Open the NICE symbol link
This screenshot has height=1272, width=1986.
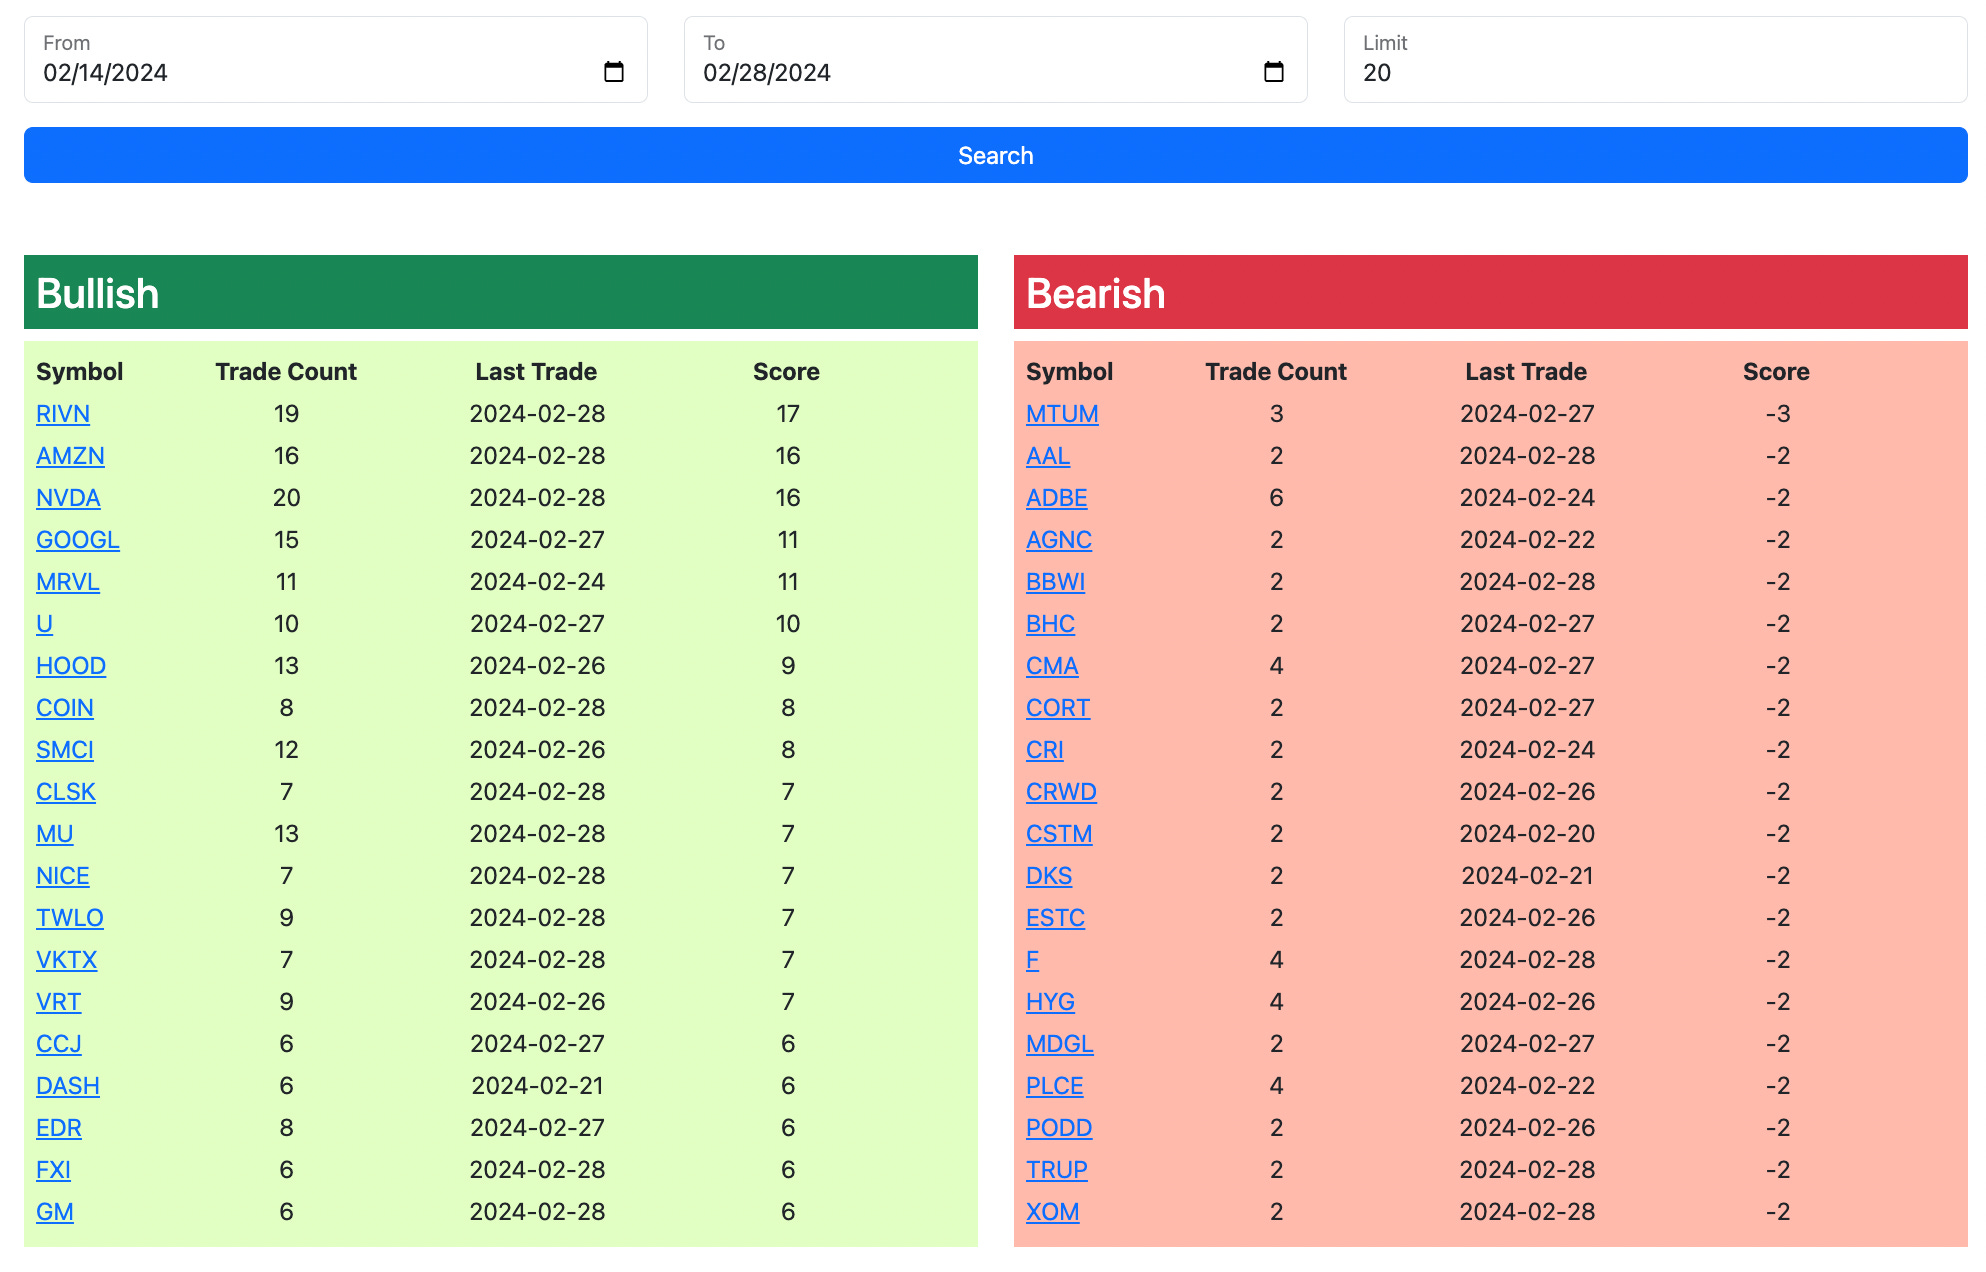[63, 876]
